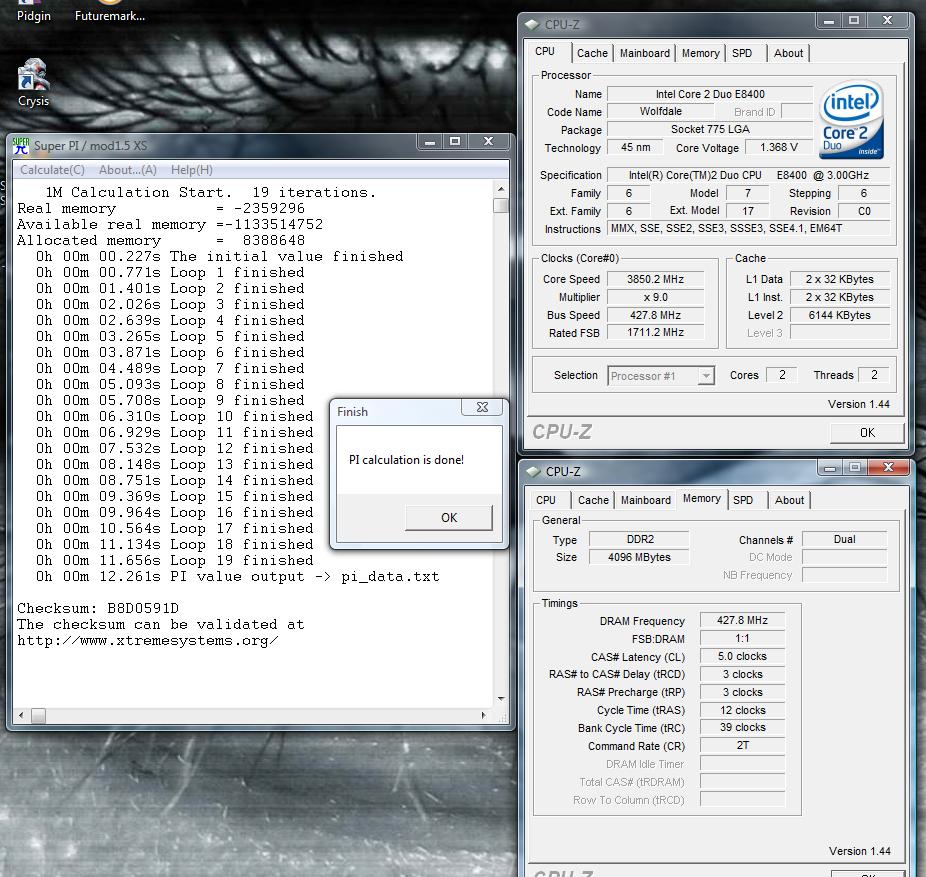Screen dimensions: 926x877
Task: Click the xtremesystems.org URL text
Action: 148,641
